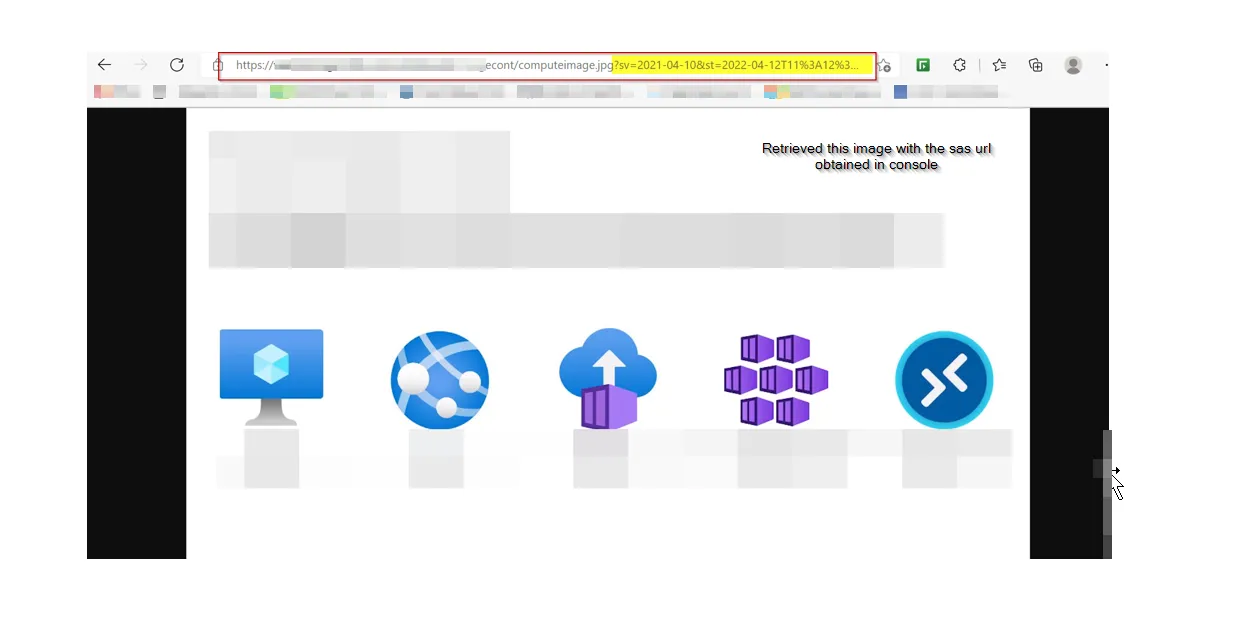Open the Extensions puzzle menu
The image size is (1243, 643).
coord(960,65)
